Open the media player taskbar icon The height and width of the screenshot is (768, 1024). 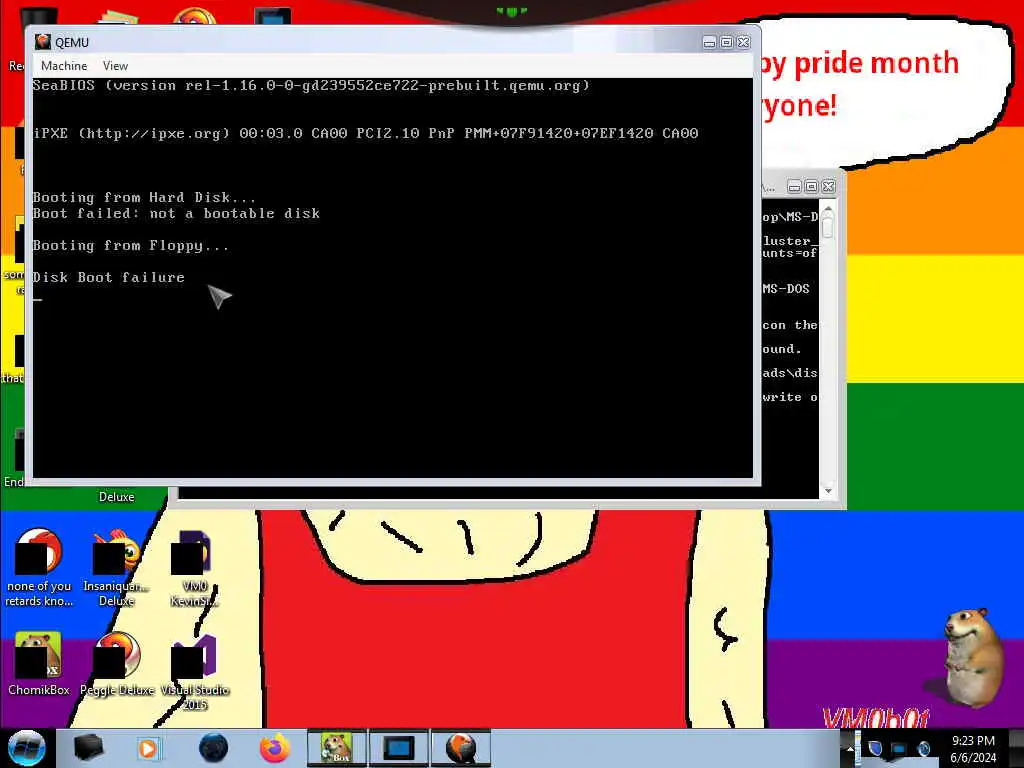[x=148, y=748]
